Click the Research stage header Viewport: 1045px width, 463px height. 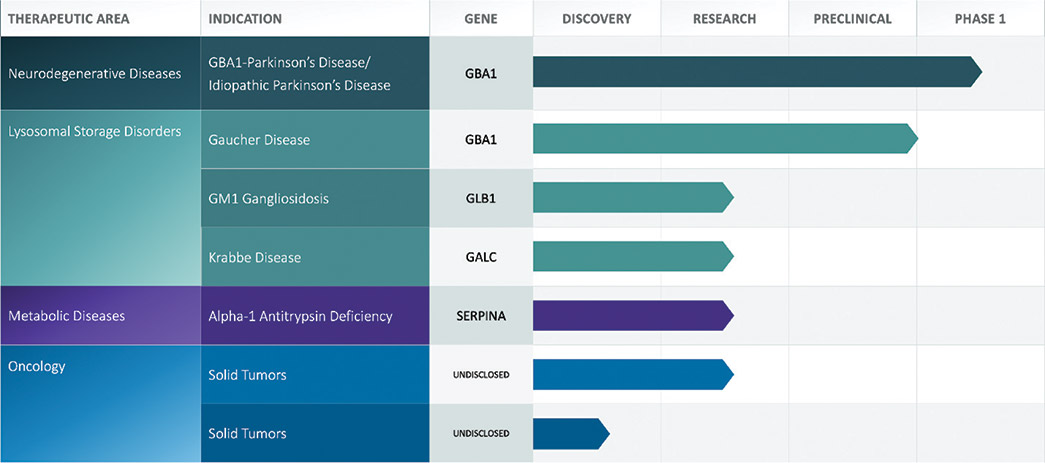click(x=724, y=19)
